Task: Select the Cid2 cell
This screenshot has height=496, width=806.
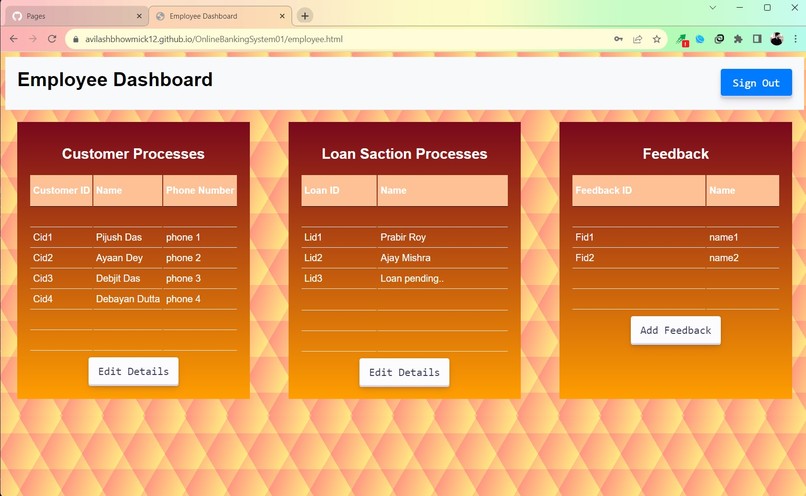Action: tap(61, 258)
